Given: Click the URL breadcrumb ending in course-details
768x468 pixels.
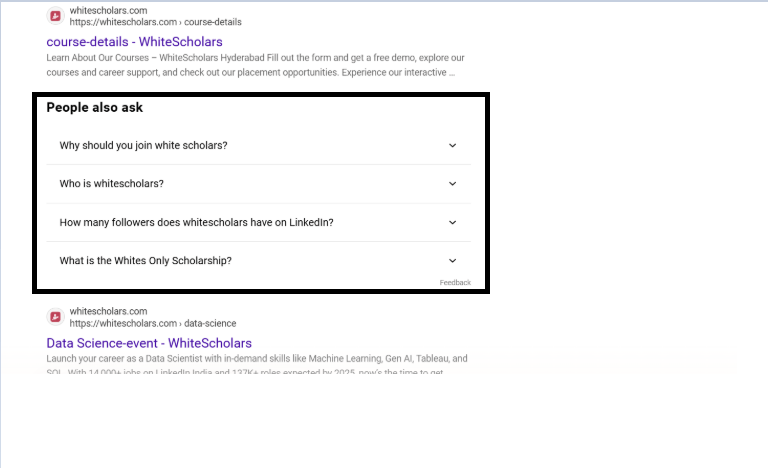Looking at the screenshot, I should (155, 22).
